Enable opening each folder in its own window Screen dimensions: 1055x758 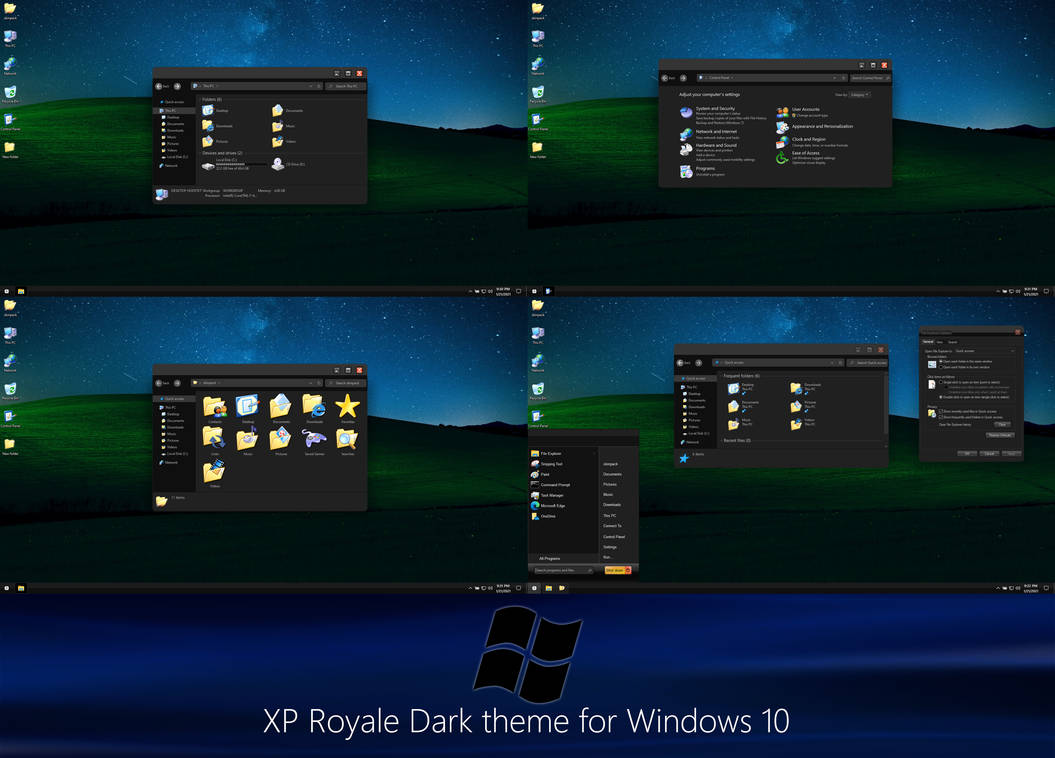940,367
